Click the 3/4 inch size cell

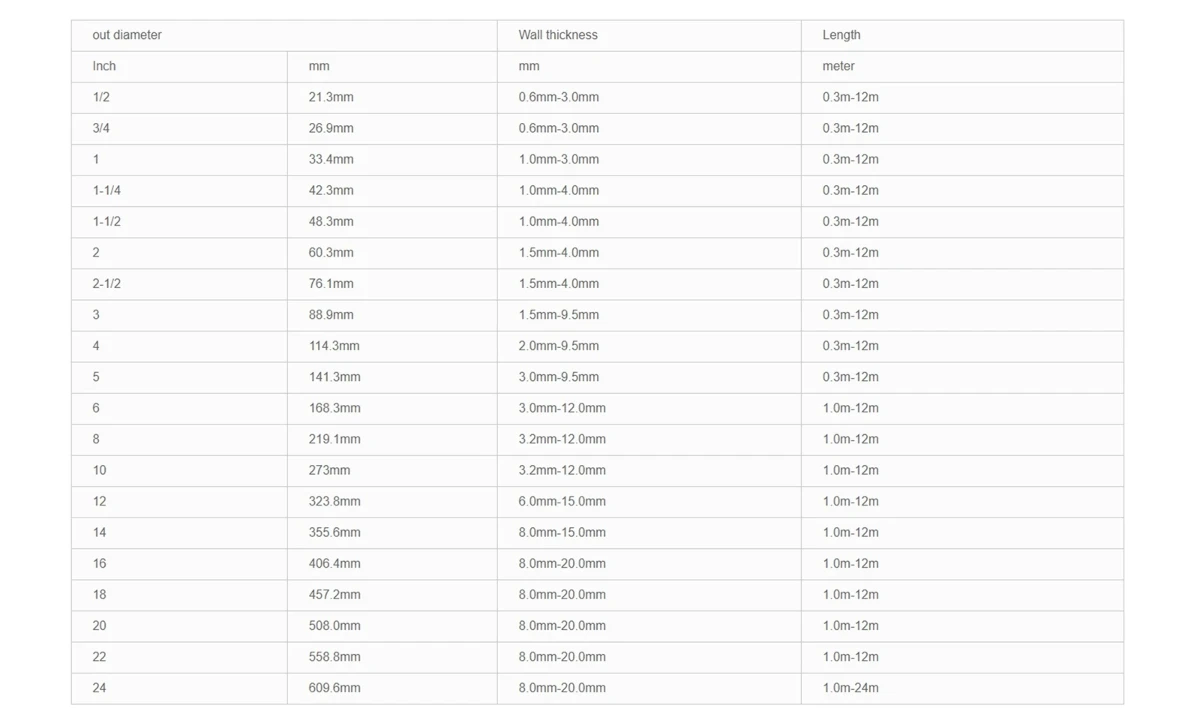(179, 128)
